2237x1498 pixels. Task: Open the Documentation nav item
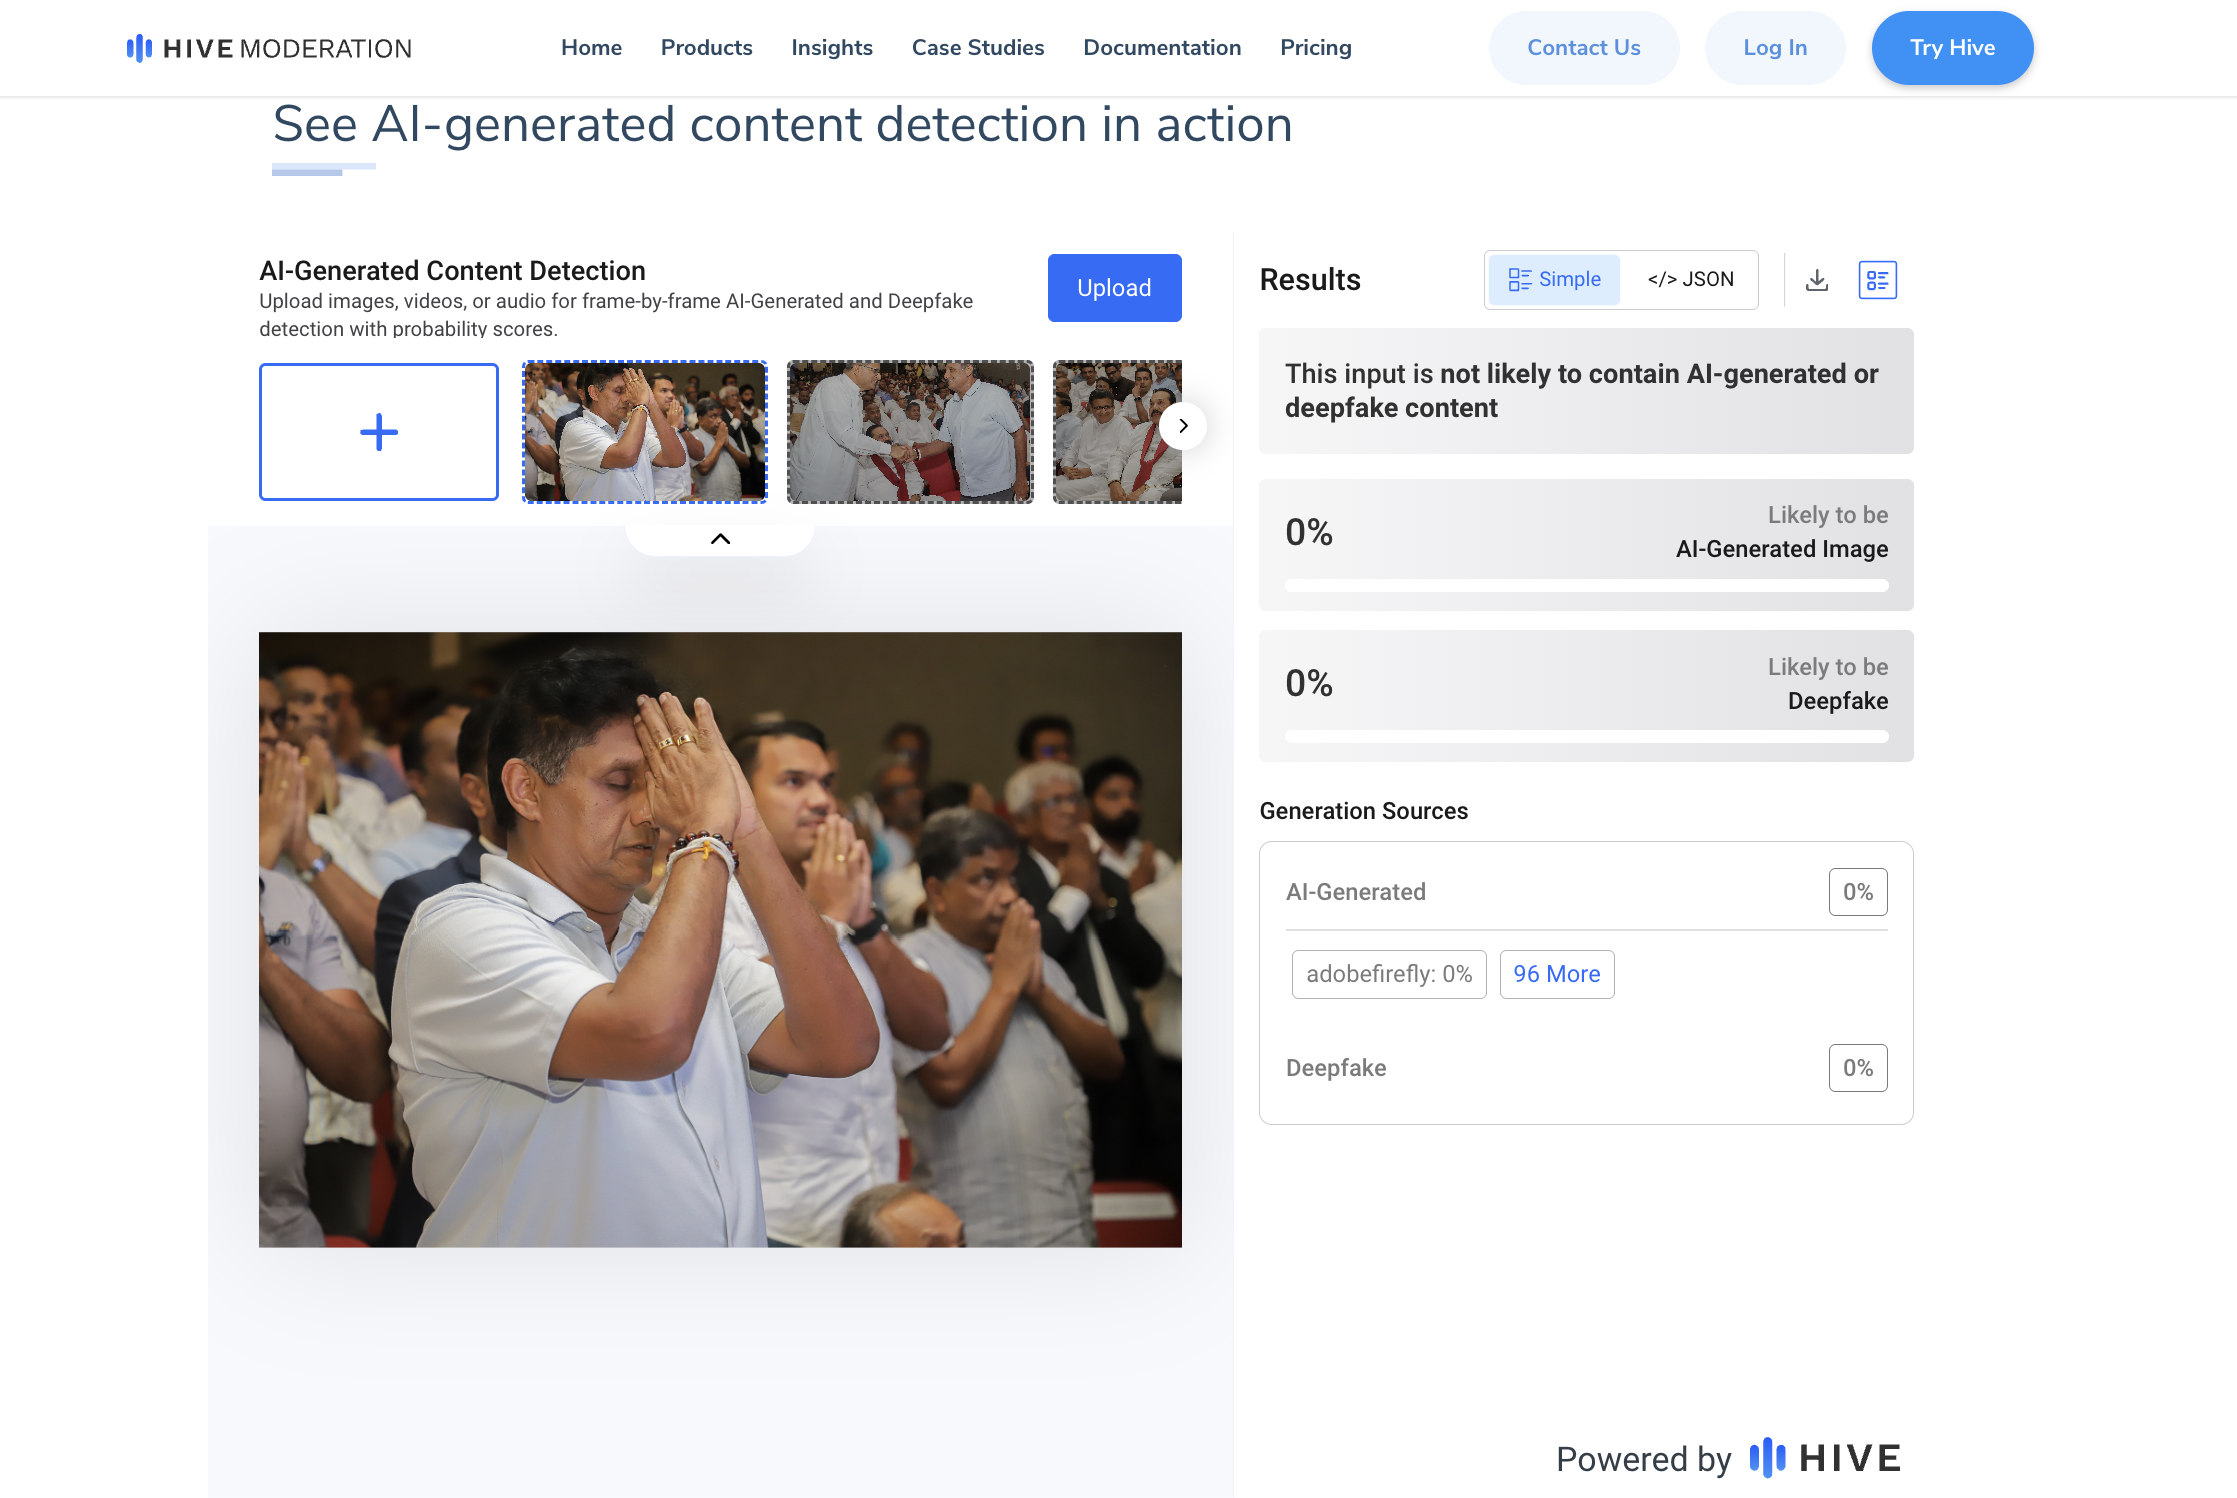pos(1162,48)
